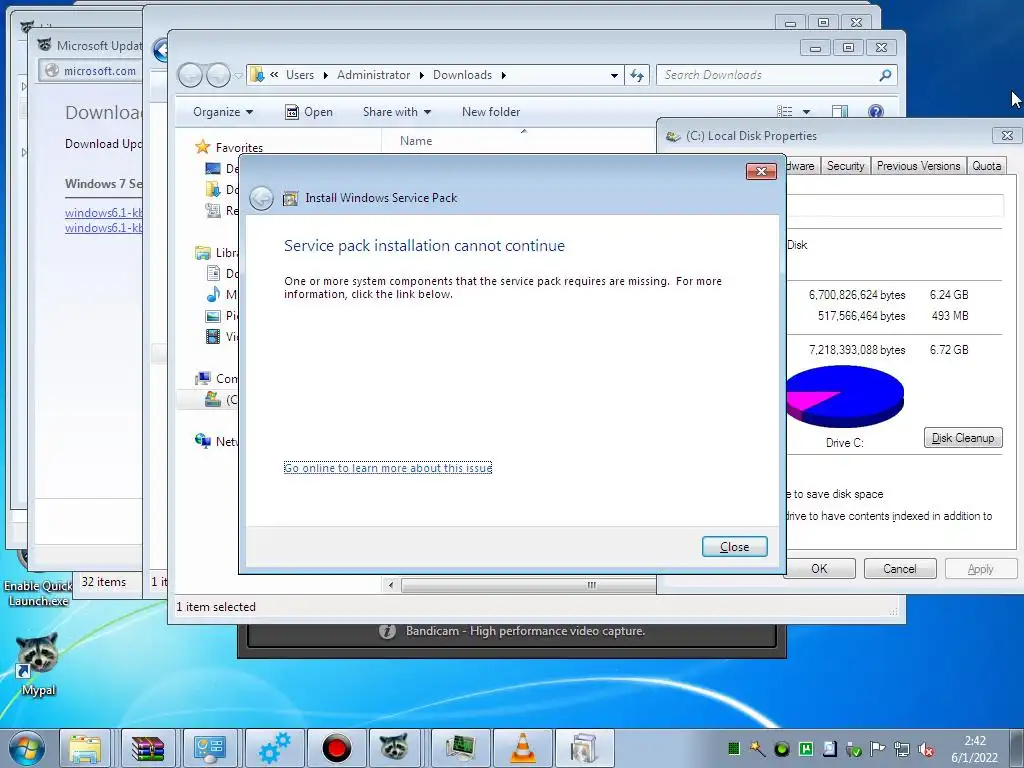Click the Explorer back navigation button
Viewport: 1024px width, 768px height.
coord(190,76)
